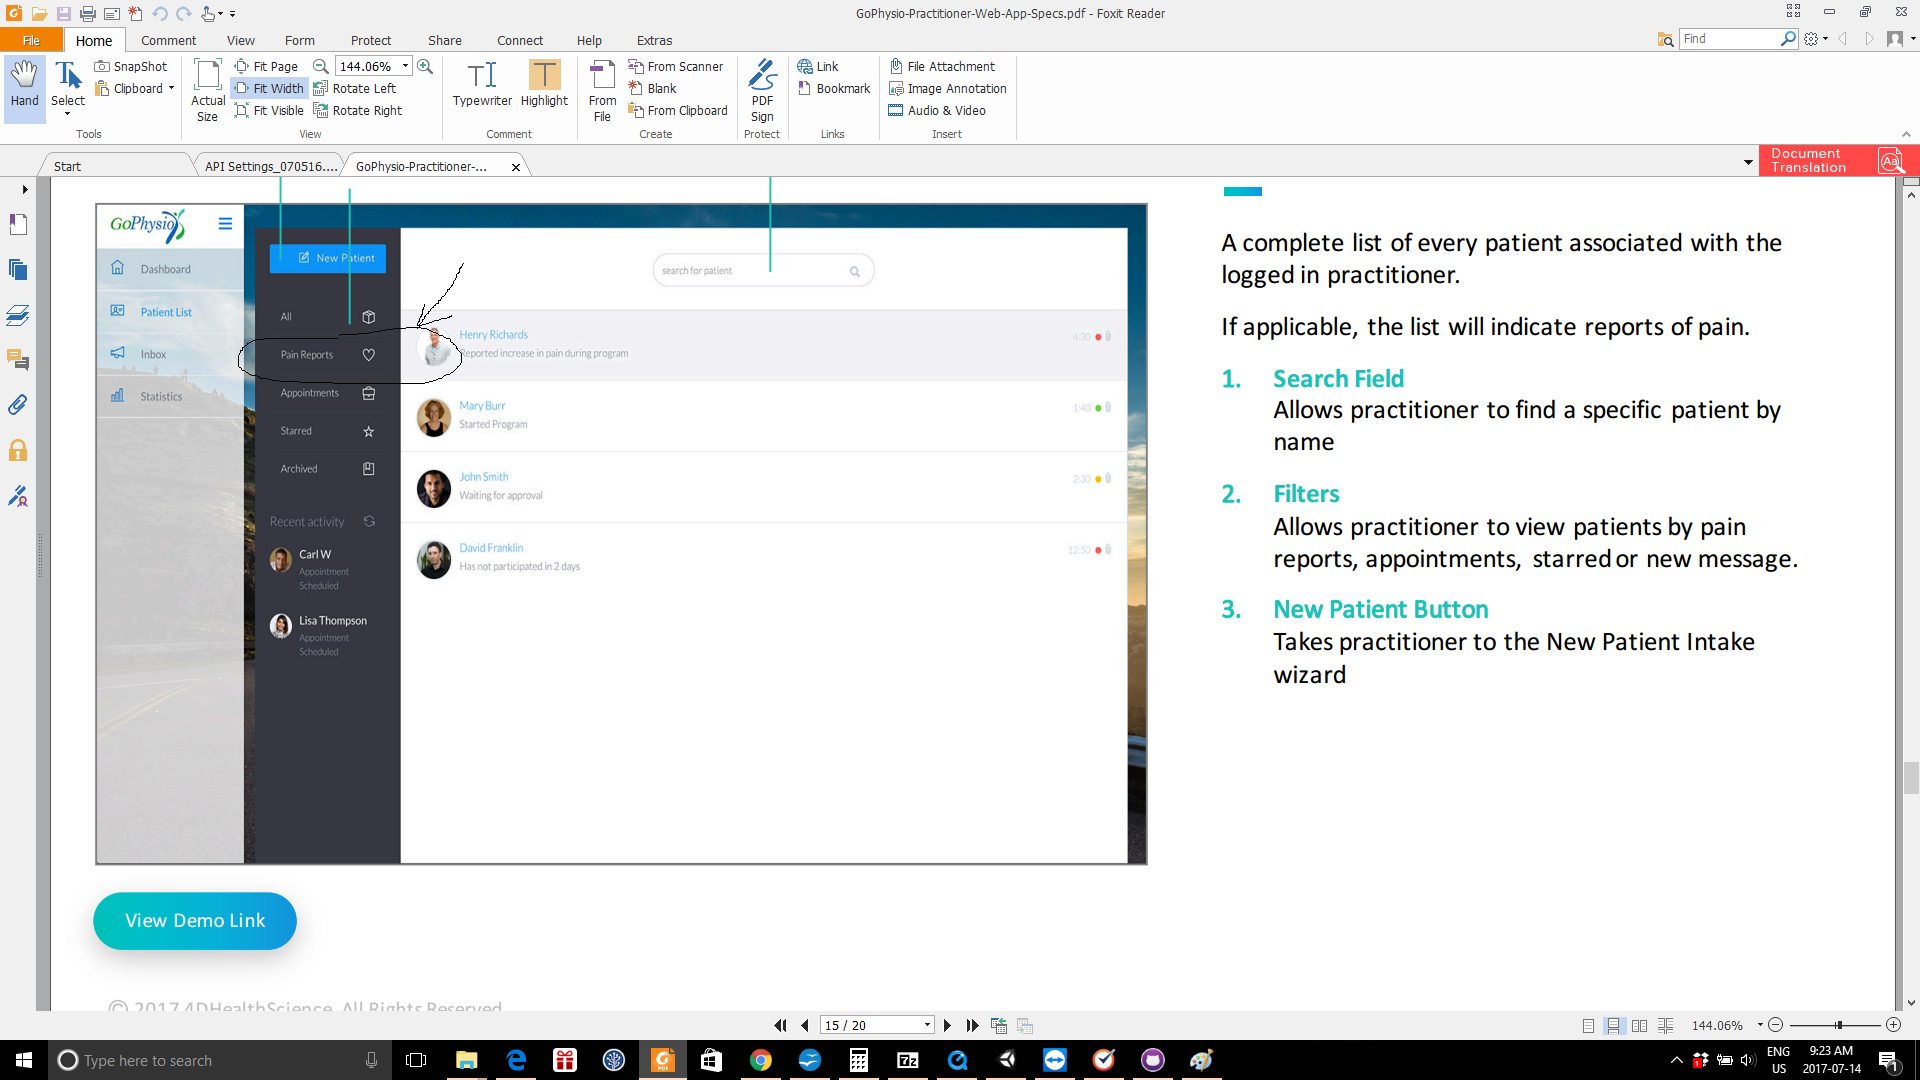Switch to the API Settings document tab
1920x1080 pixels.
click(x=270, y=166)
